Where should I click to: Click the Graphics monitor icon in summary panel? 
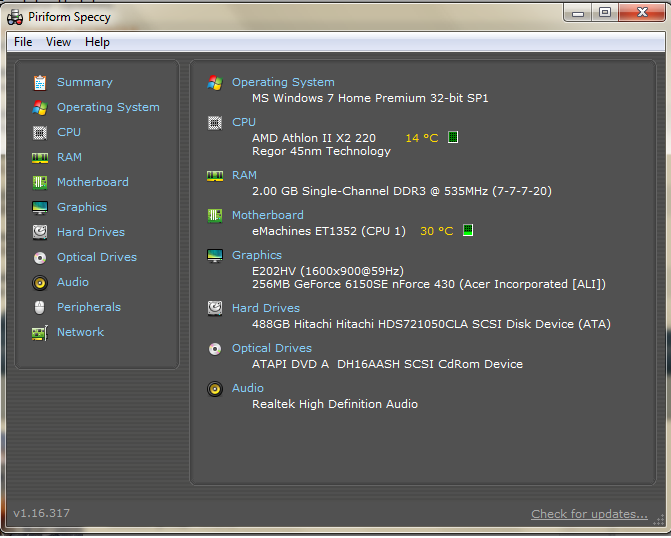pyautogui.click(x=215, y=256)
